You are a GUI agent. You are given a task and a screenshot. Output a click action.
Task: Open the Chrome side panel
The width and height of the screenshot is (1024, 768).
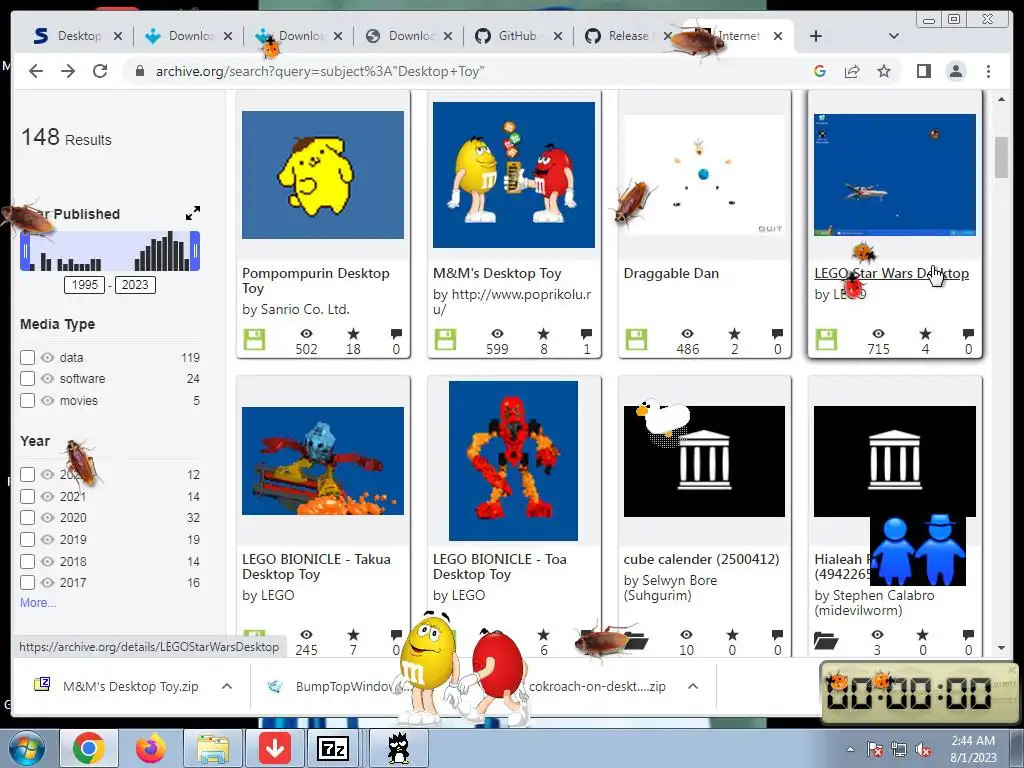coord(923,71)
